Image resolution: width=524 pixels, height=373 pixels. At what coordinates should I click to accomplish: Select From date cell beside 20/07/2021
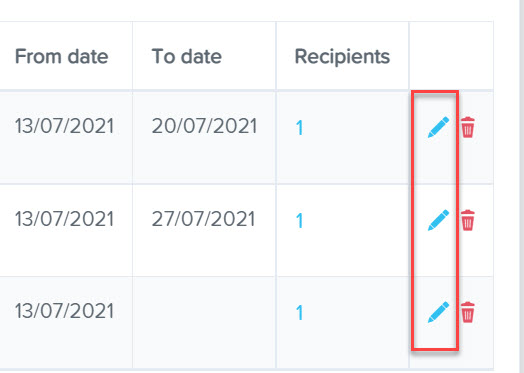66,137
